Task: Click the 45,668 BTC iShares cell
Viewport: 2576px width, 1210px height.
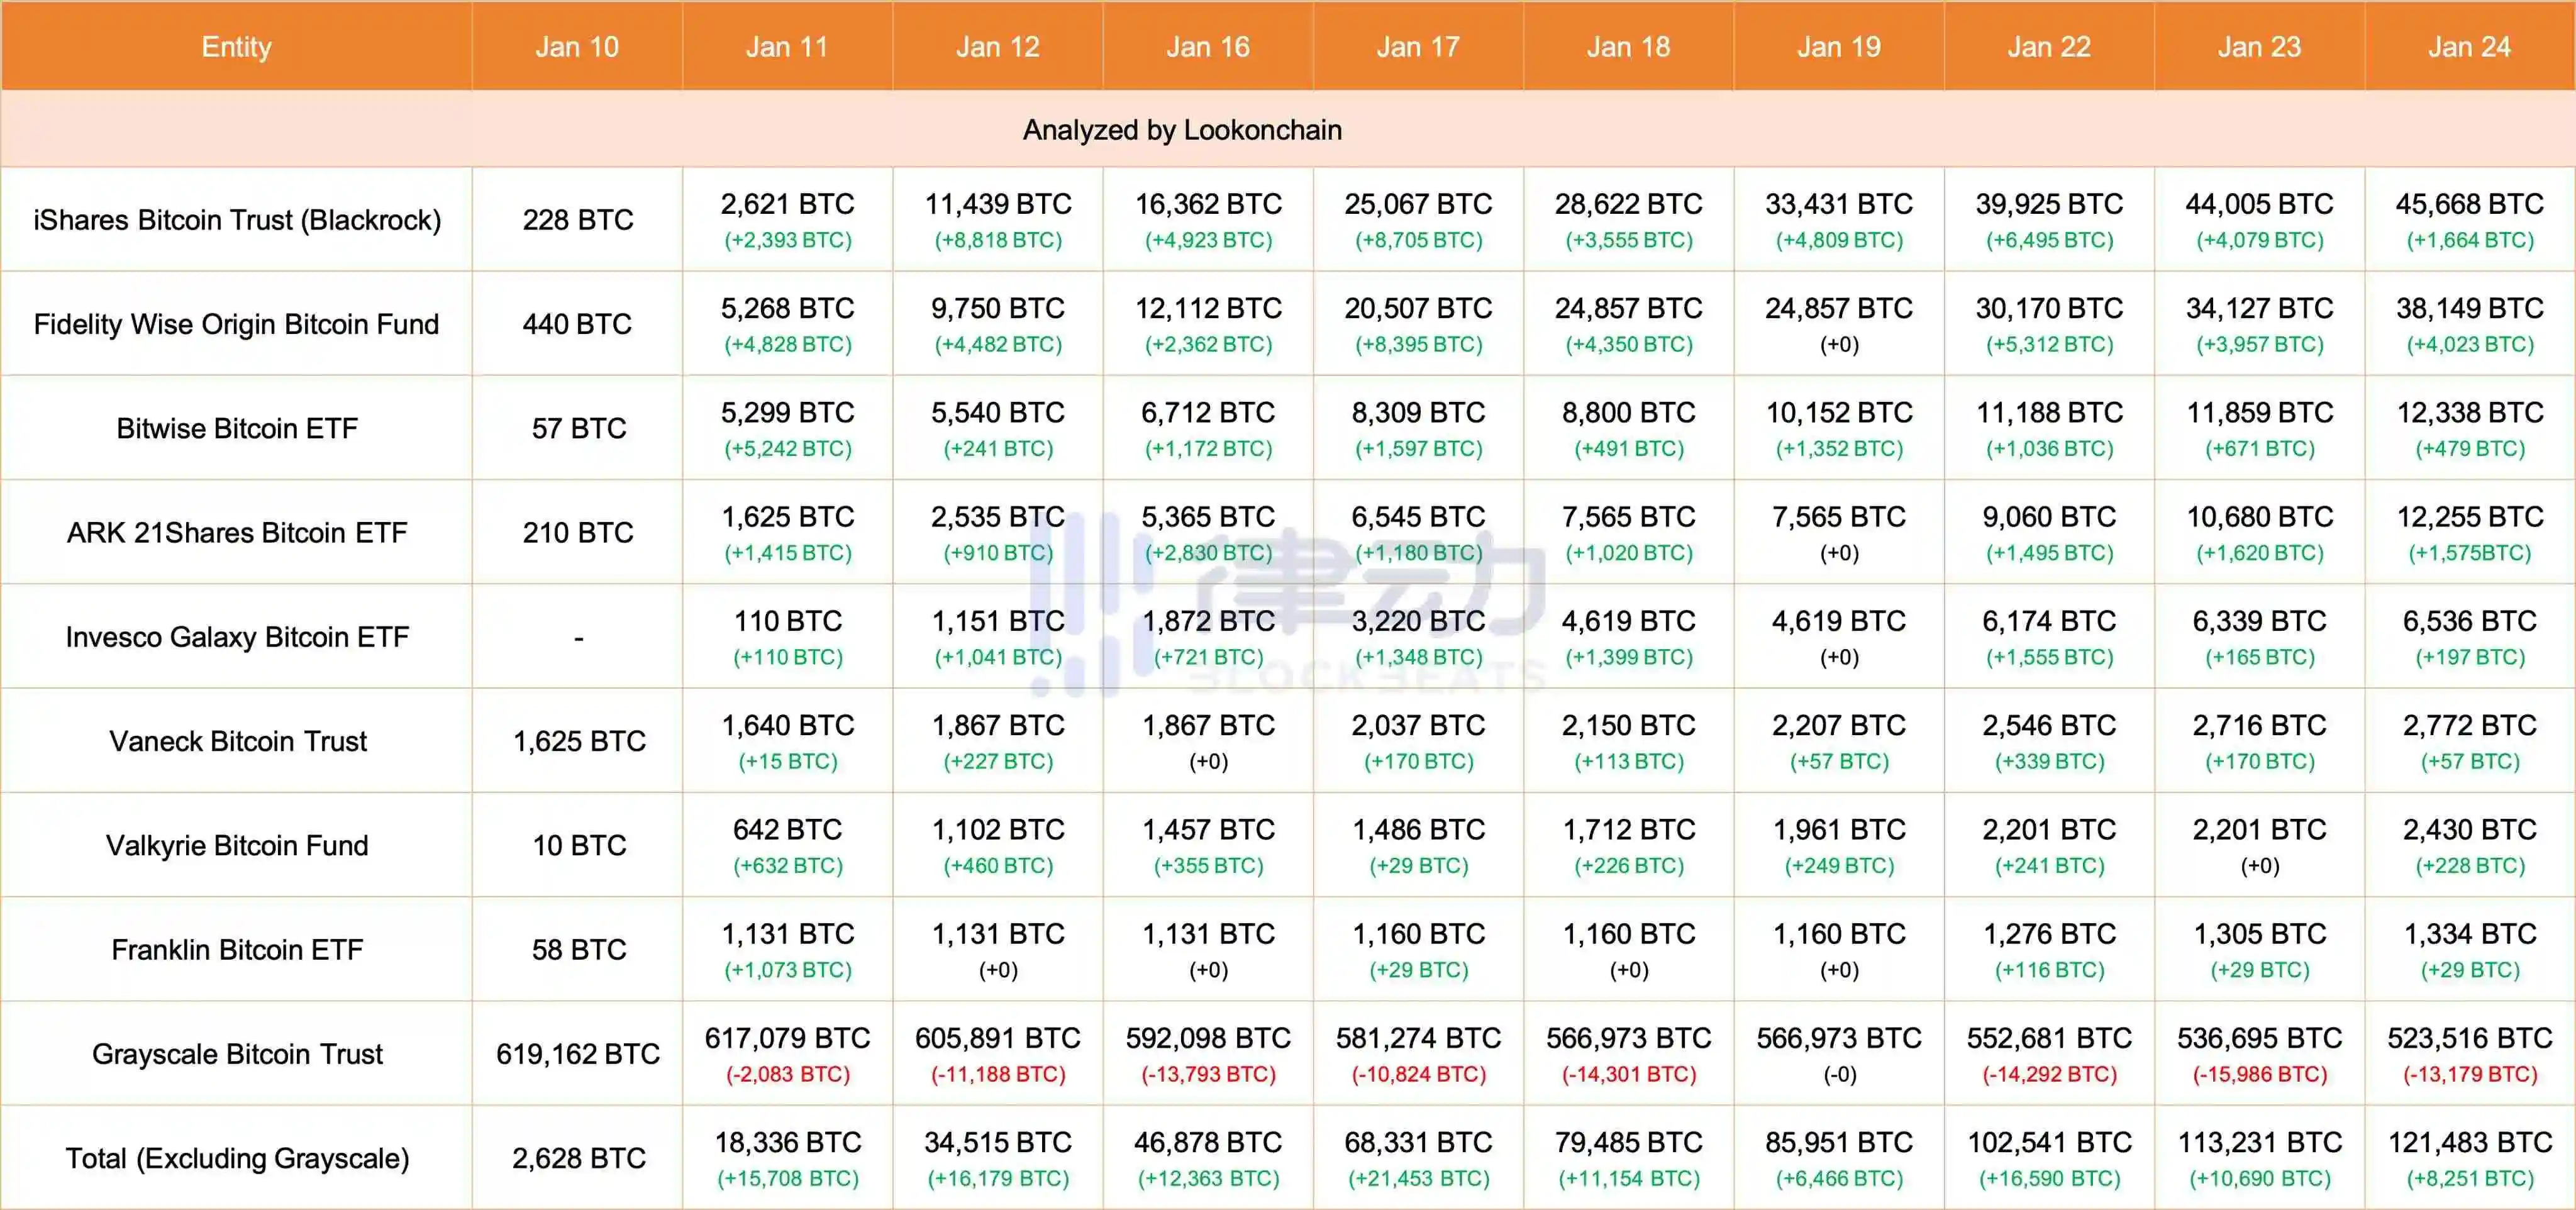Action: 2469,204
